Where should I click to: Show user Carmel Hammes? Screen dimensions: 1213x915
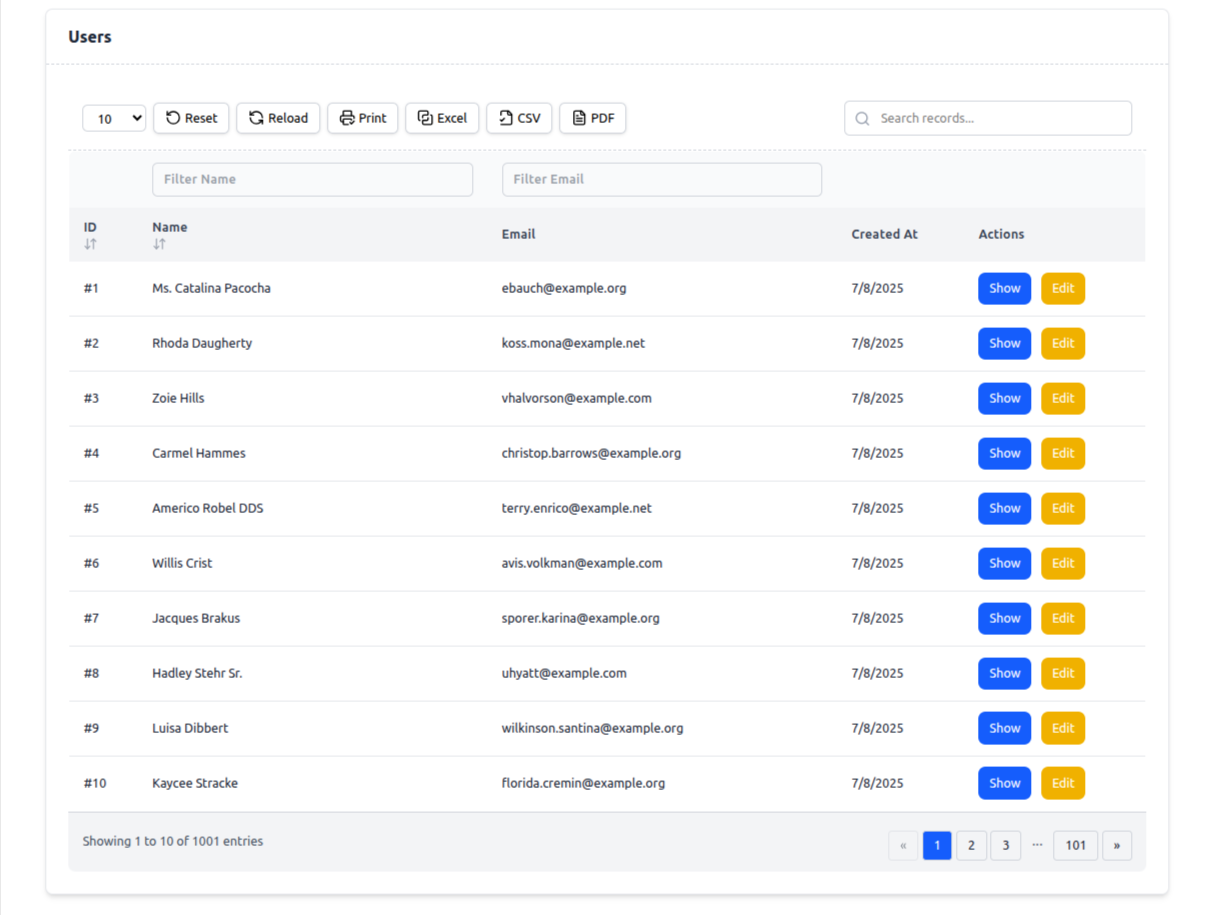[1004, 453]
